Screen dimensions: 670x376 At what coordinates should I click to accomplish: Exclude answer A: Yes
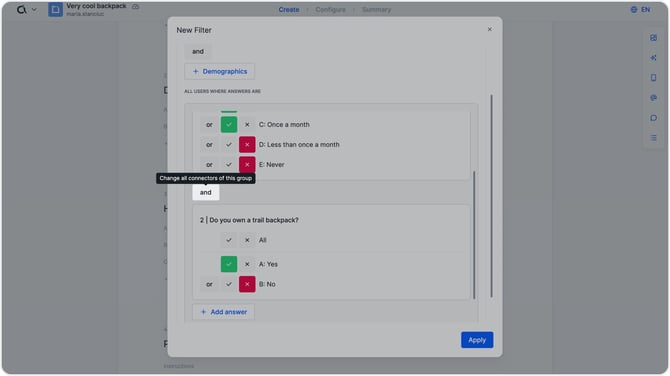pyautogui.click(x=247, y=264)
